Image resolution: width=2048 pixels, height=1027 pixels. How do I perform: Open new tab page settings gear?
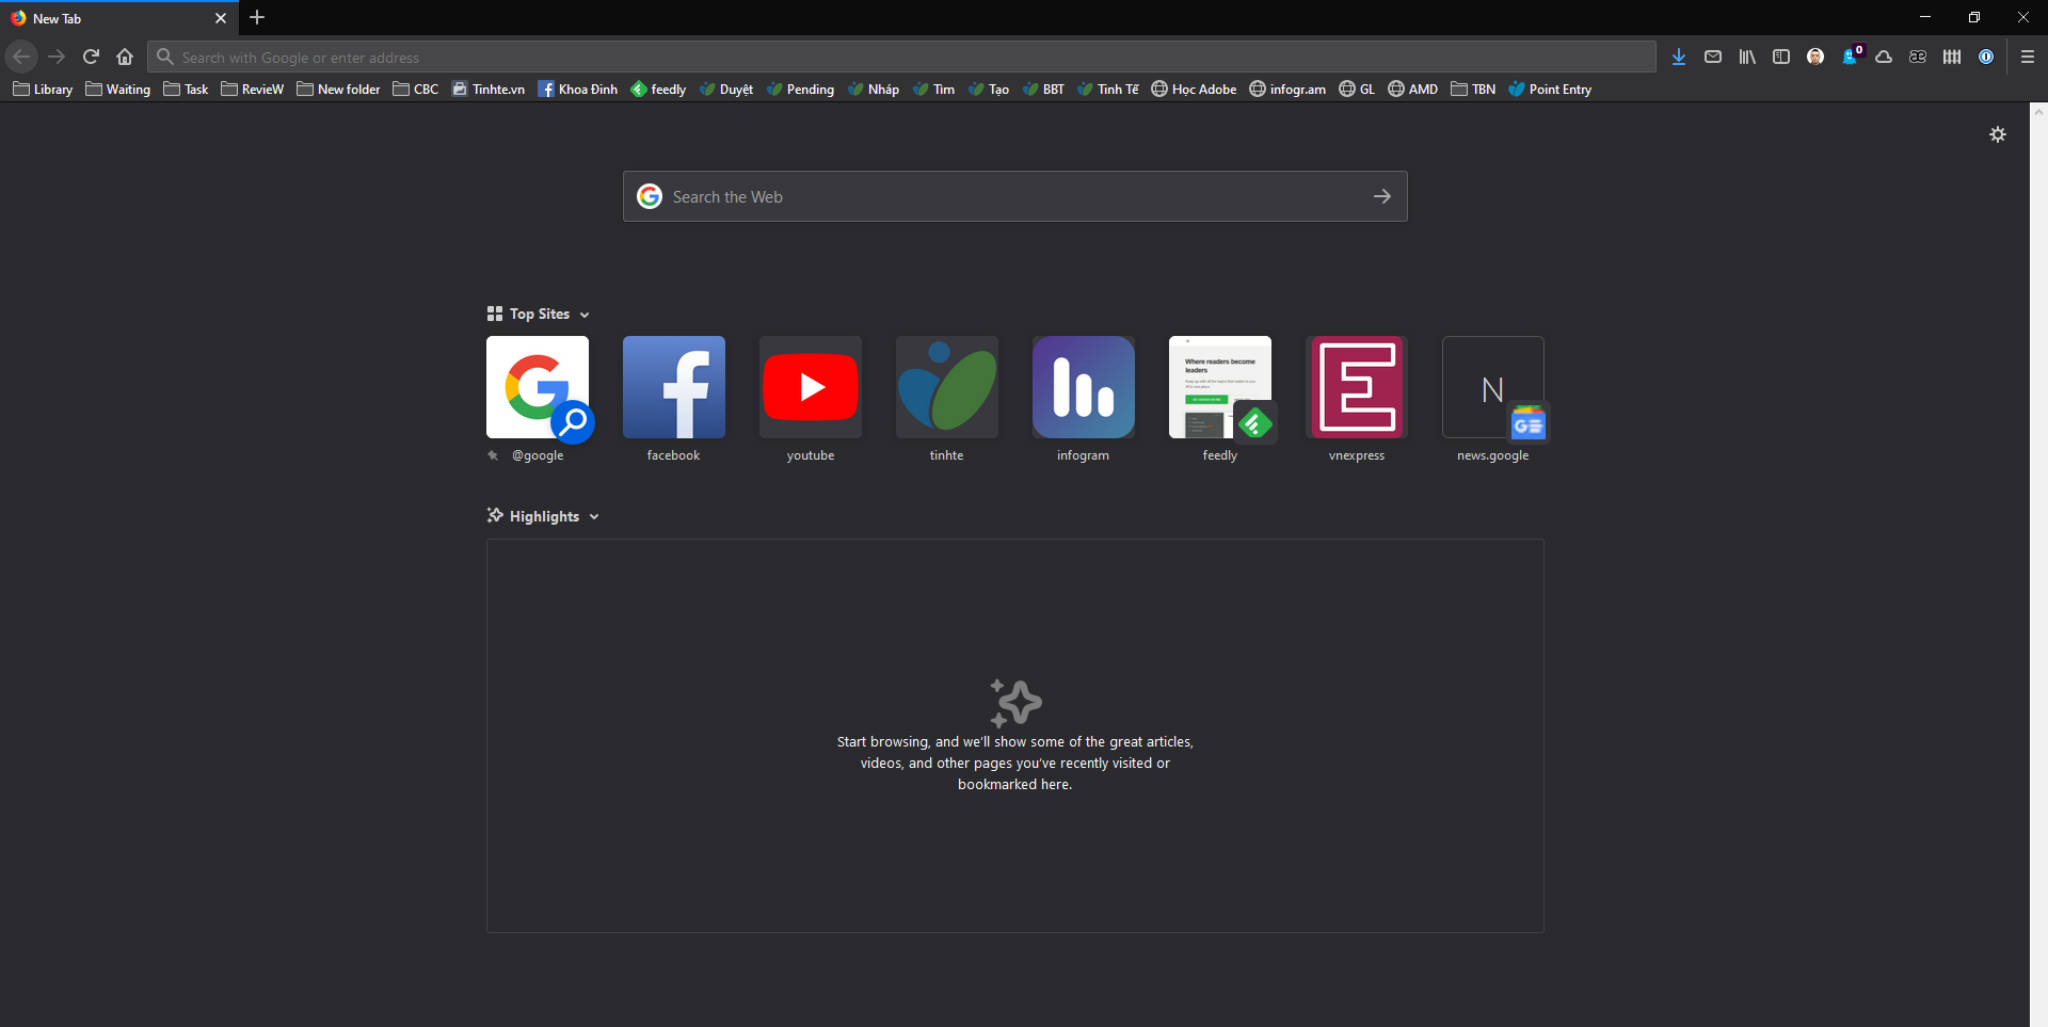1997,134
